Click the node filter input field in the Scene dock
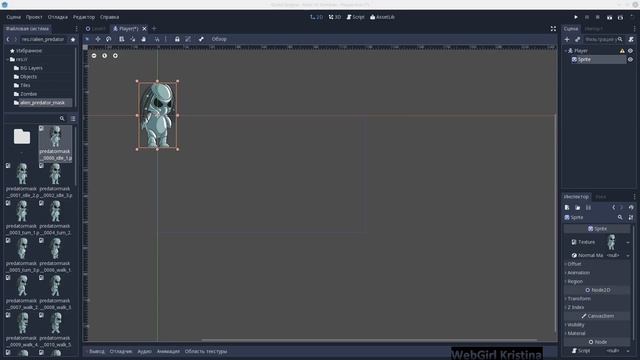This screenshot has width=640, height=360. tap(600, 39)
